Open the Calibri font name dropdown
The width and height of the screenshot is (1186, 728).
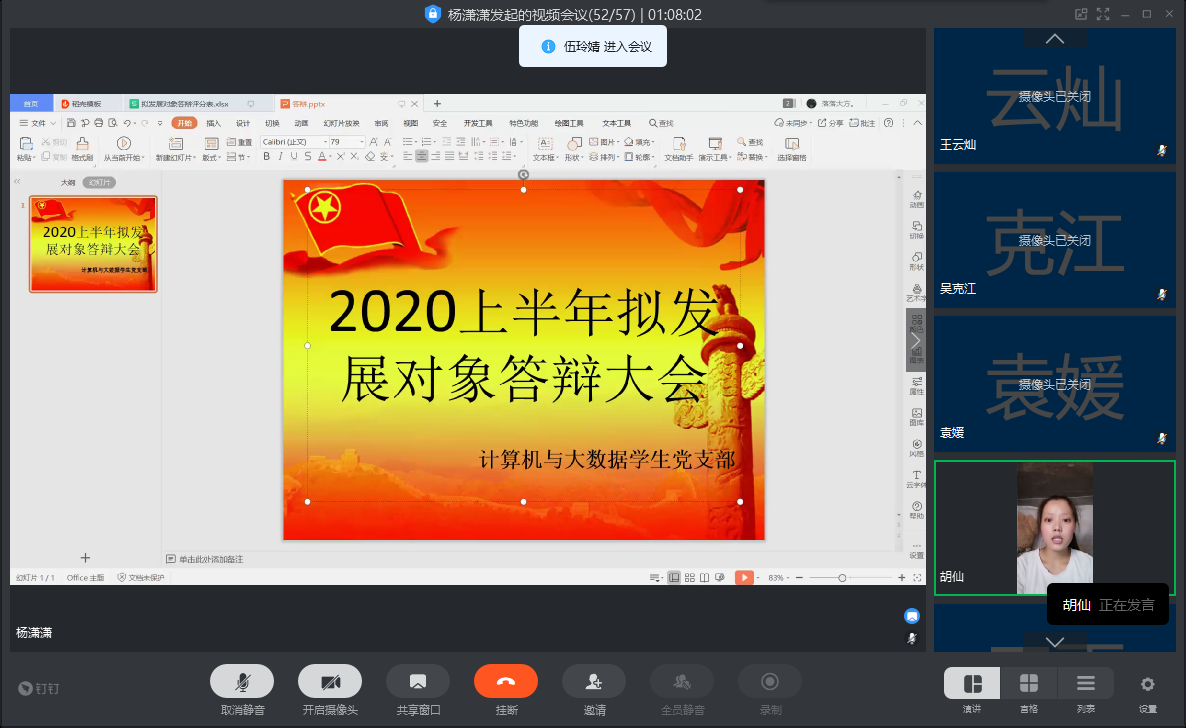click(x=293, y=142)
